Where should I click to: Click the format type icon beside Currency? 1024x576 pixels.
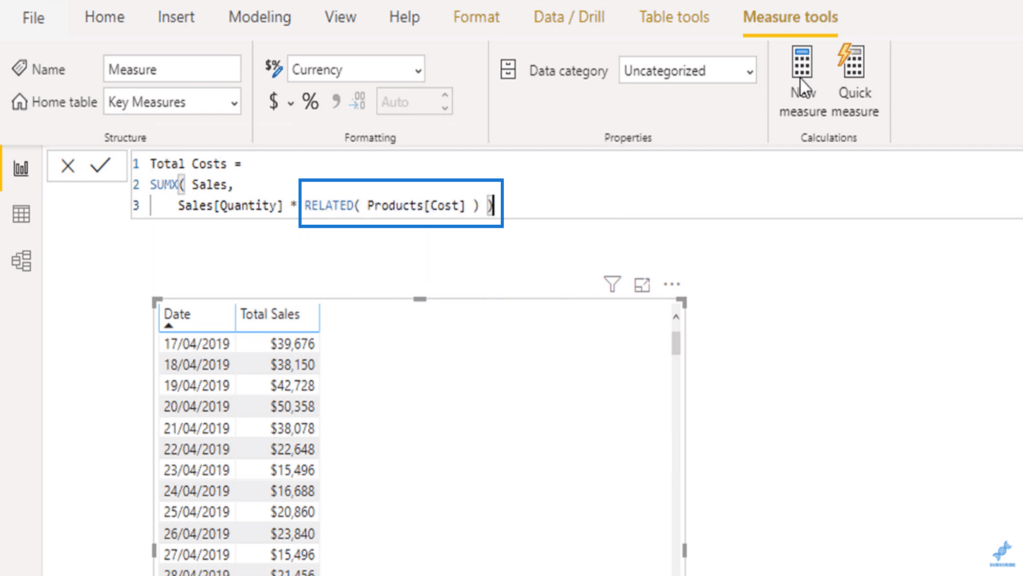(274, 68)
